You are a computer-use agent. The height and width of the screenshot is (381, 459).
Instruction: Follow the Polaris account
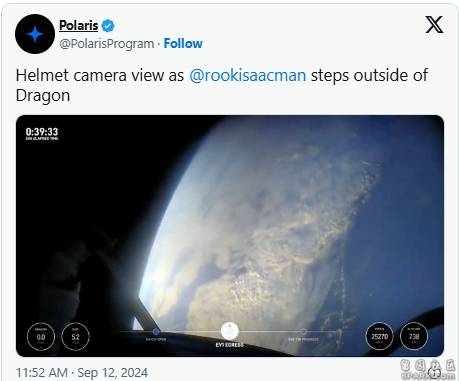tap(183, 44)
